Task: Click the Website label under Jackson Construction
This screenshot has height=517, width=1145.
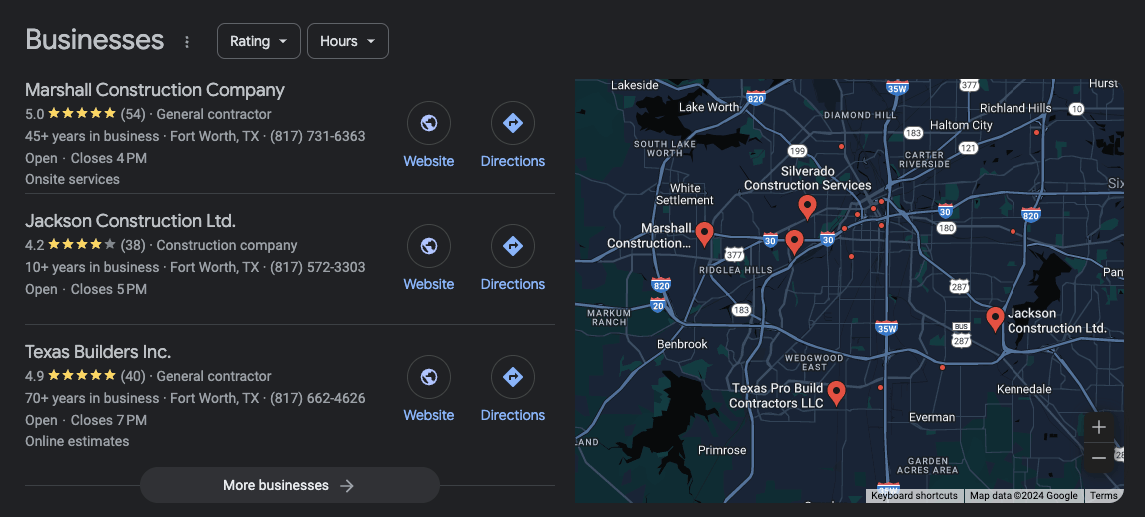Action: [429, 284]
